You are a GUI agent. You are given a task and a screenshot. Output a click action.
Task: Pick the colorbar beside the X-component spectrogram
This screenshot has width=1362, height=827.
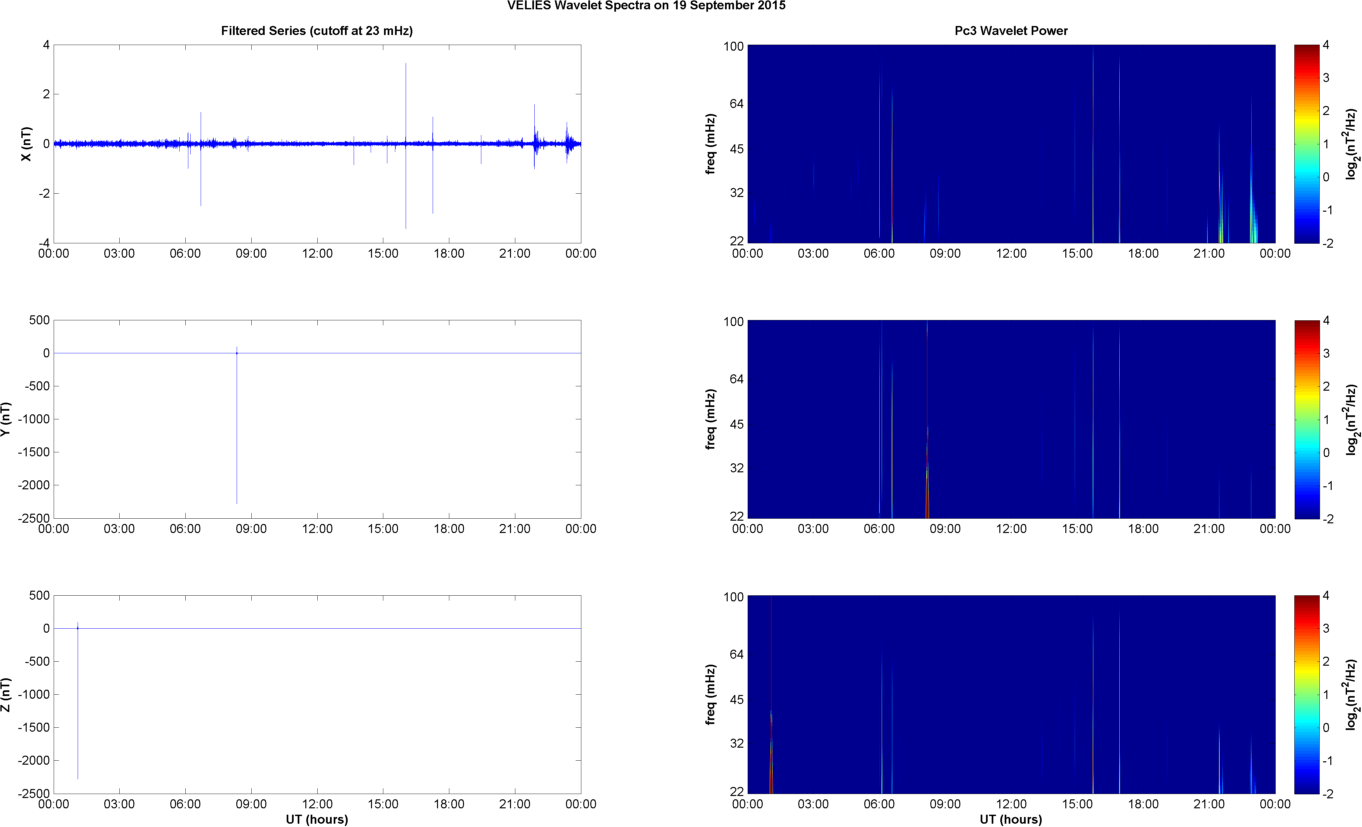[x=1307, y=144]
